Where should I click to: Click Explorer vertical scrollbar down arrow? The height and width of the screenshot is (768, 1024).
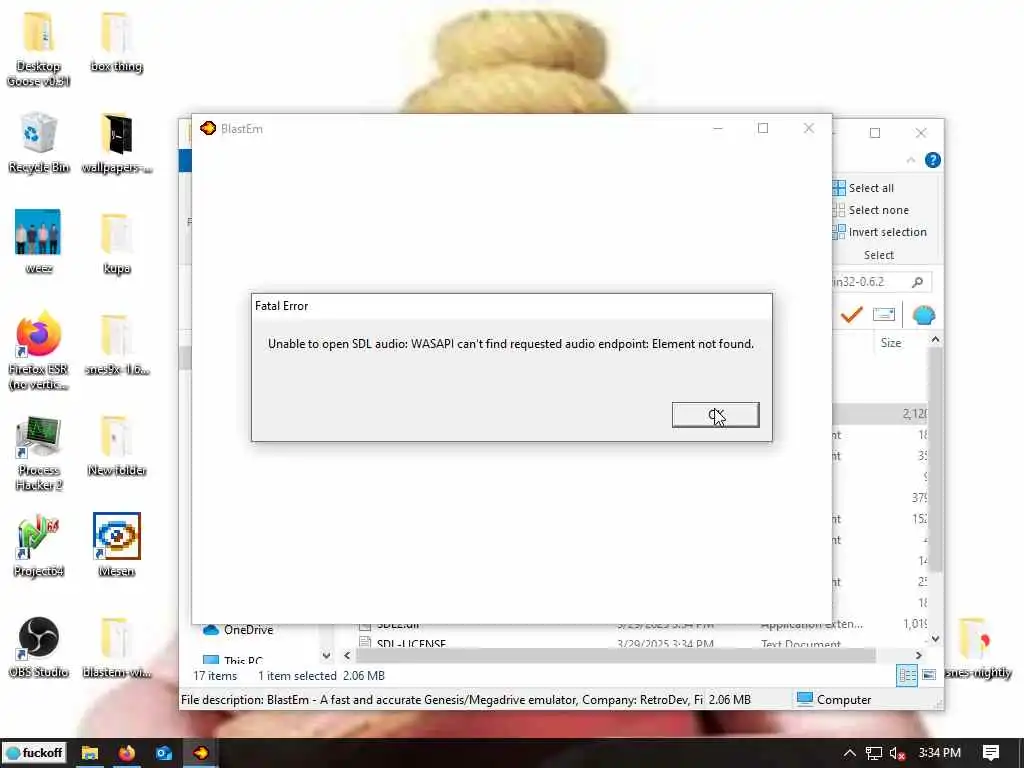pyautogui.click(x=935, y=639)
